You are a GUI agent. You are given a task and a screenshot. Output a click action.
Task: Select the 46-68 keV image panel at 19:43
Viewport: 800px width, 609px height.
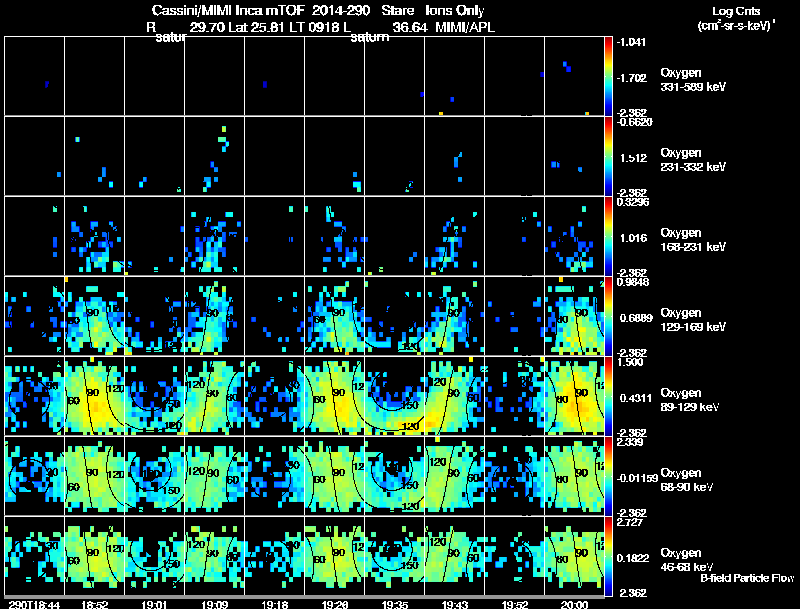click(x=455, y=556)
